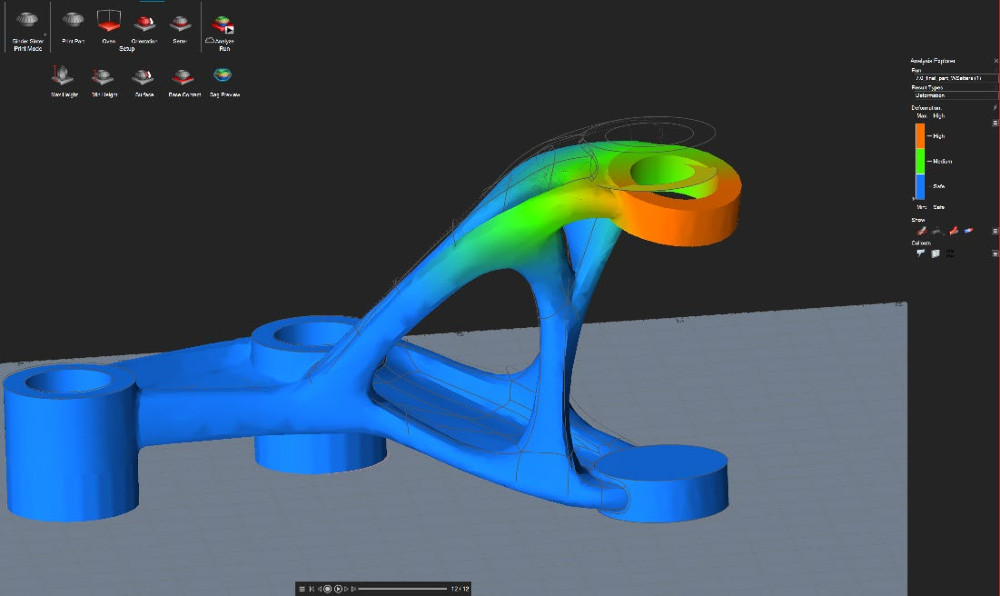Open the animation toolbar menu icon
This screenshot has height=596, width=1000.
coord(302,588)
